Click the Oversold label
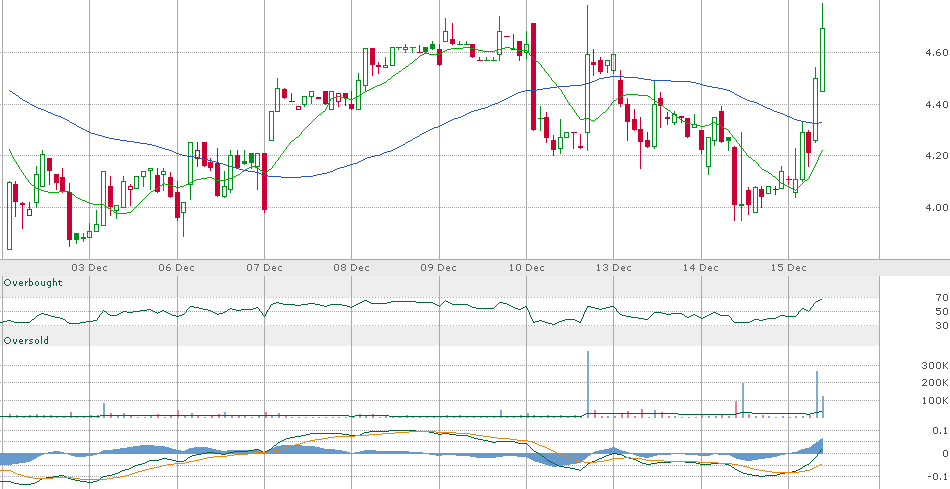The width and height of the screenshot is (950, 489). (x=26, y=341)
